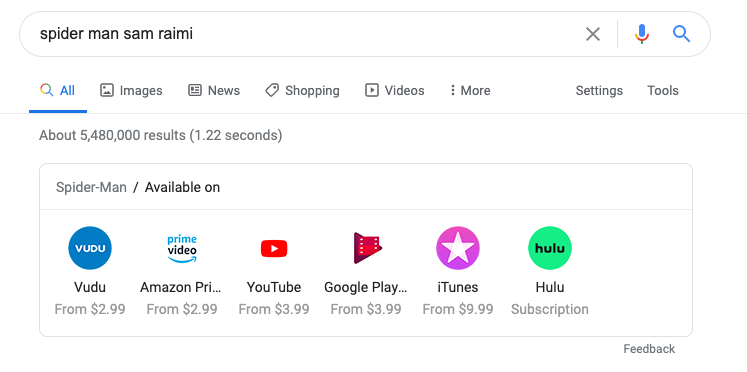Click the iTunes star logo icon
This screenshot has width=747, height=372.
click(458, 248)
